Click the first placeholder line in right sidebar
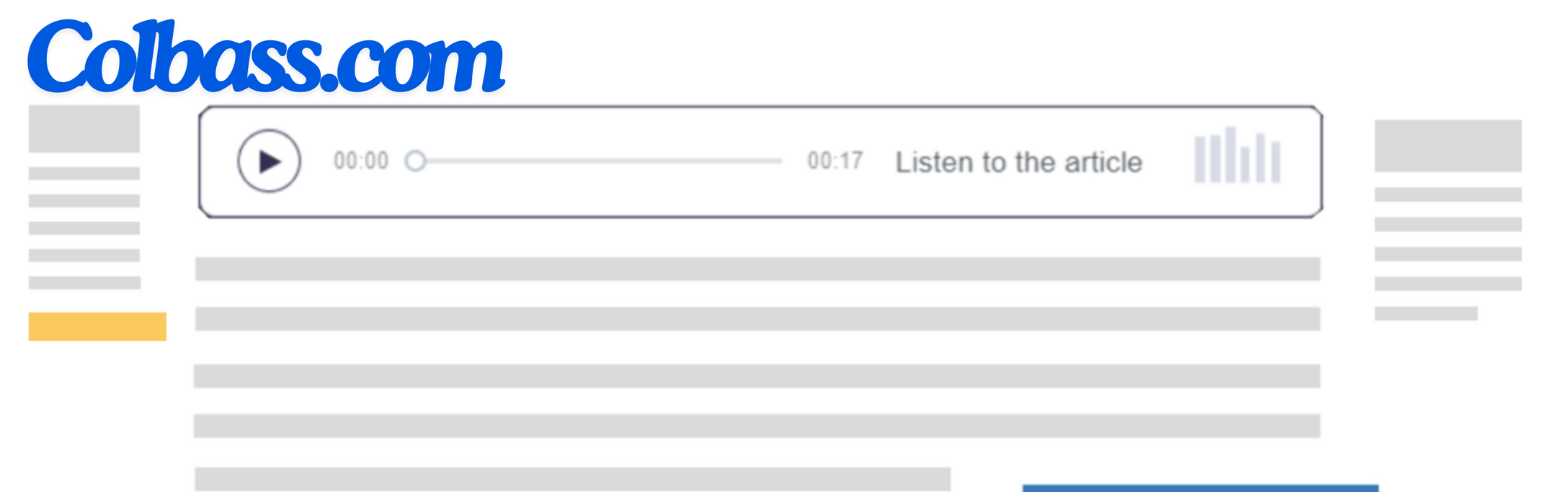Image resolution: width=1544 pixels, height=500 pixels. [x=1447, y=194]
